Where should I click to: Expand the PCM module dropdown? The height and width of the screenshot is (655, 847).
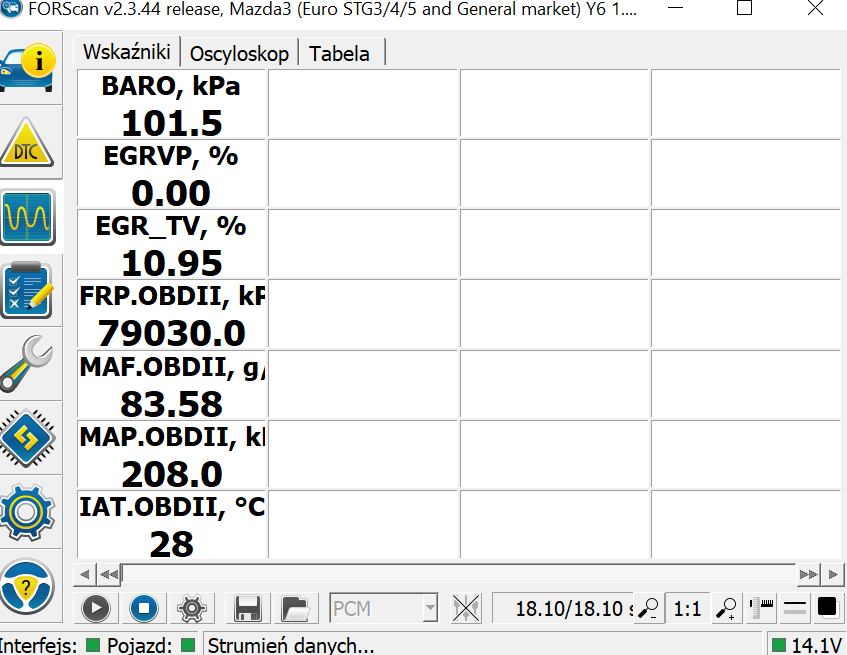point(429,608)
